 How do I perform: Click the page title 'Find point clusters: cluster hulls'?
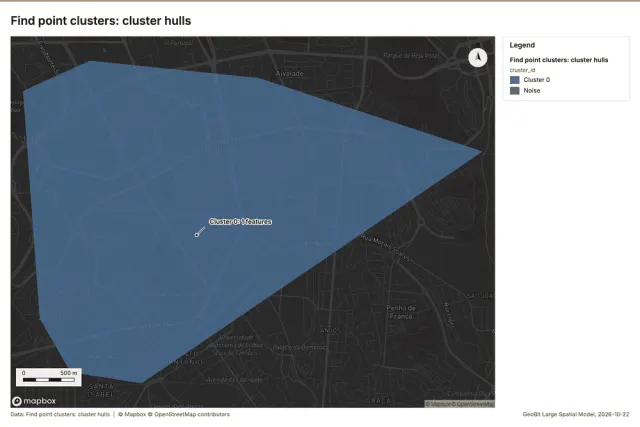pos(101,21)
